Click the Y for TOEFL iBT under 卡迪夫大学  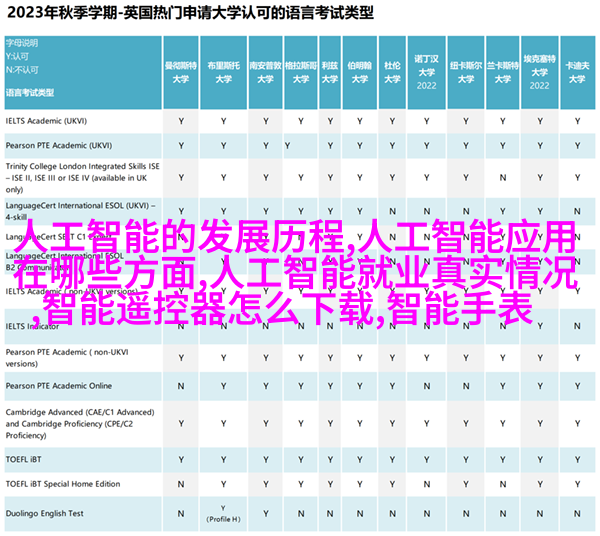577,459
